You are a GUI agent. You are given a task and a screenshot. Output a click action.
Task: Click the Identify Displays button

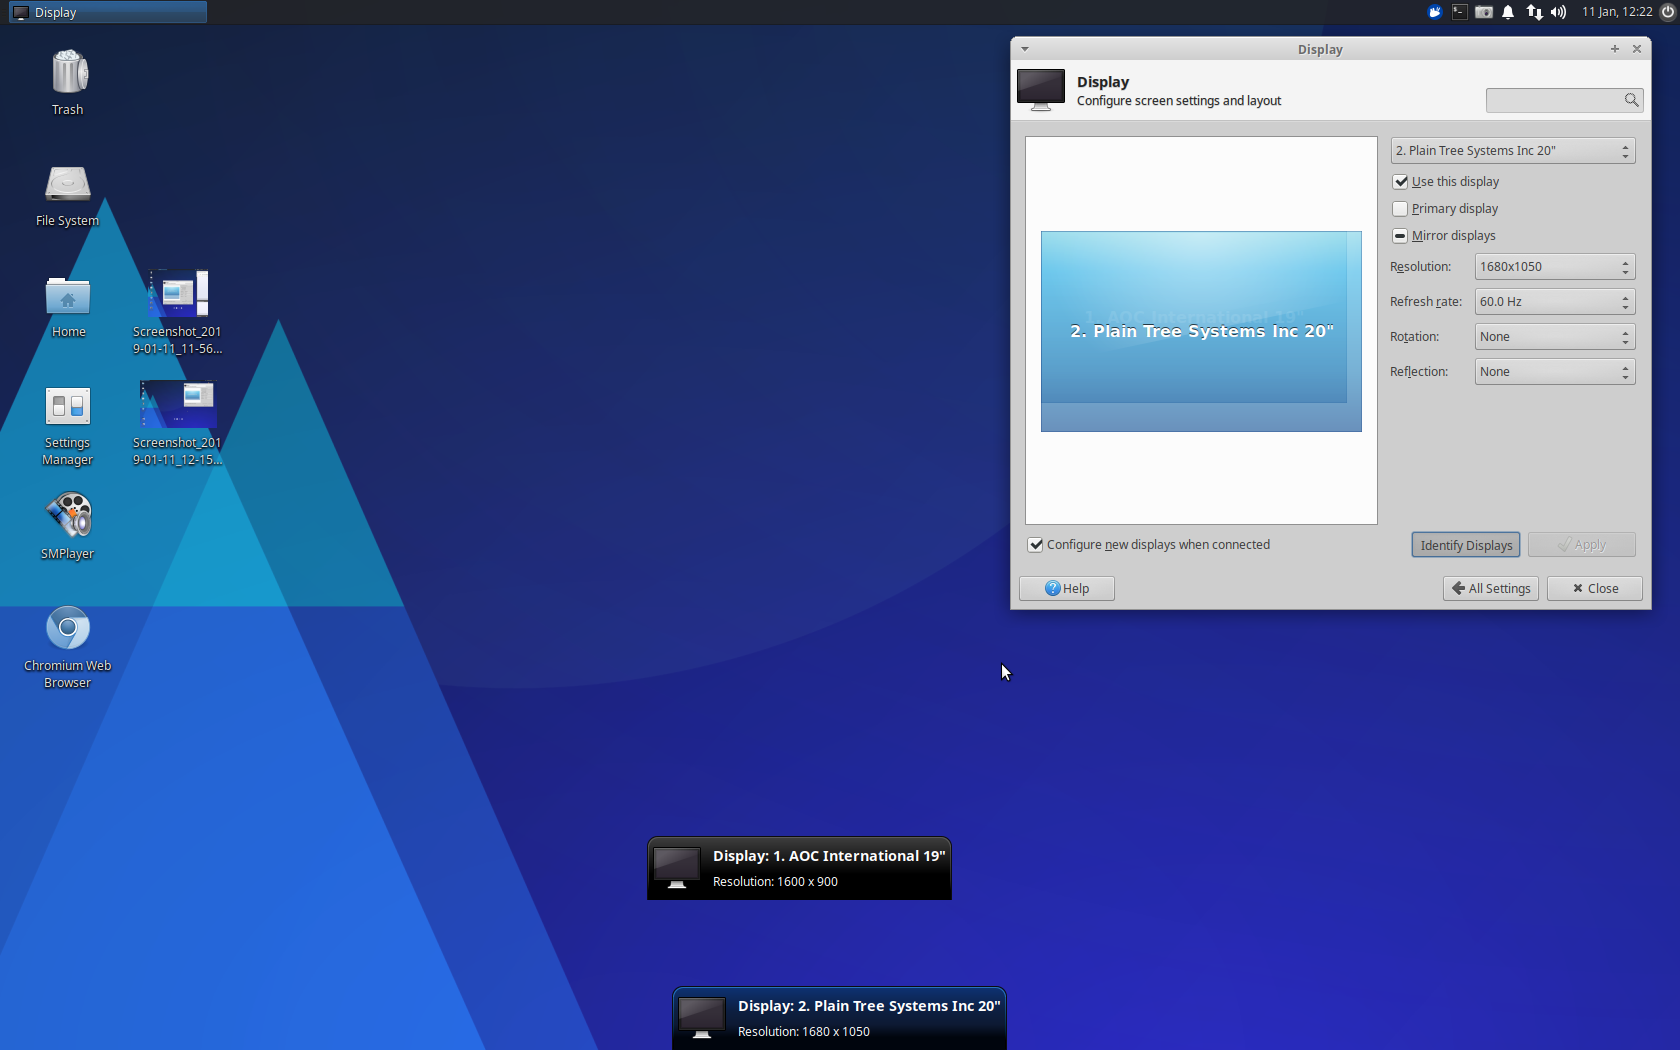tap(1465, 545)
